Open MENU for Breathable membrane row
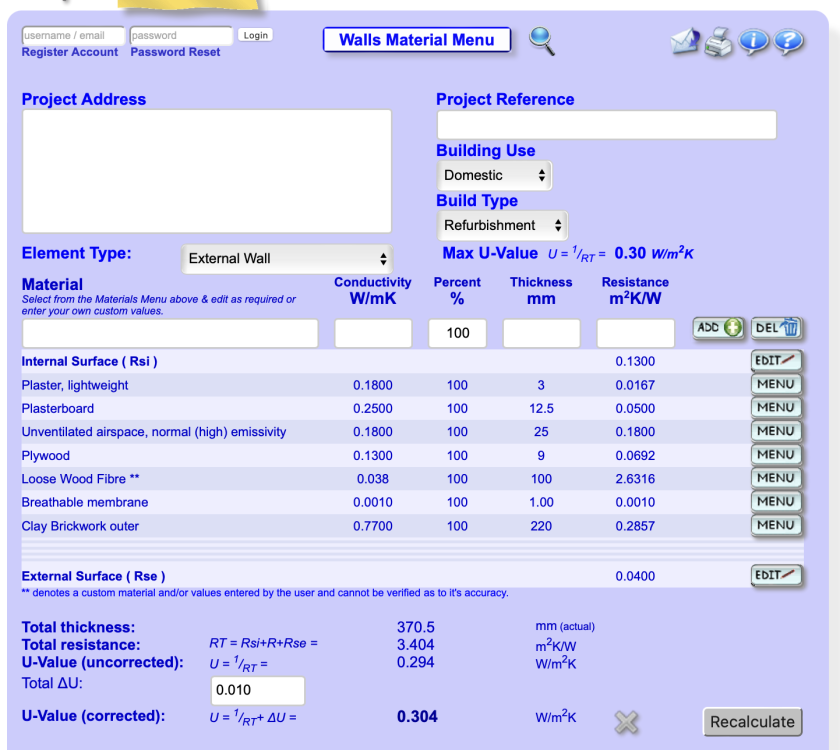The width and height of the screenshot is (840, 750). tap(776, 502)
